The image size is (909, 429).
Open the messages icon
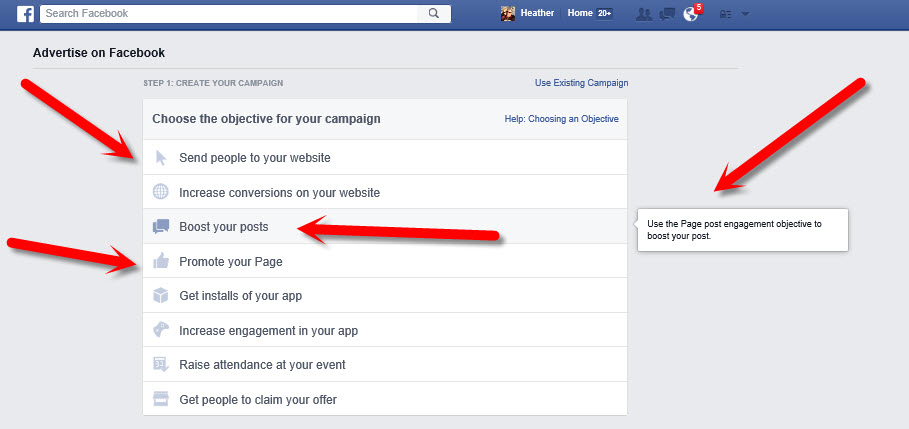tap(667, 14)
